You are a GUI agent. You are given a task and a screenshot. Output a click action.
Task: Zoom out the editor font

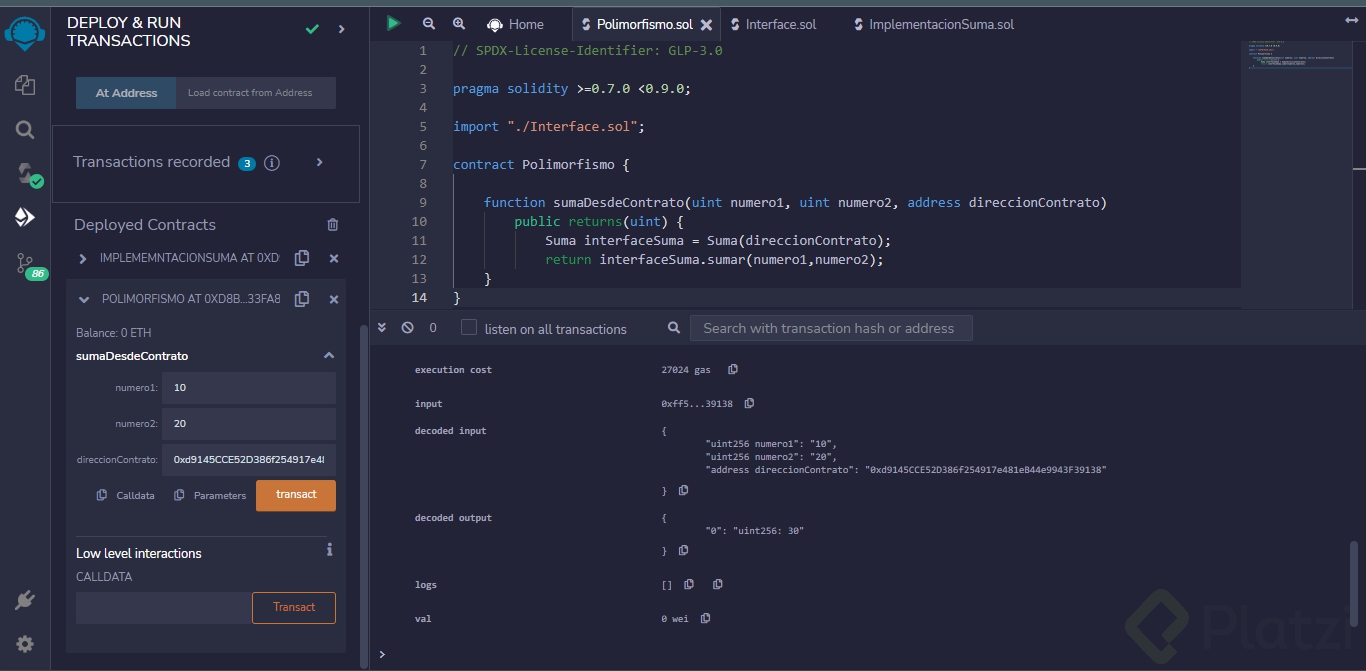[x=429, y=24]
